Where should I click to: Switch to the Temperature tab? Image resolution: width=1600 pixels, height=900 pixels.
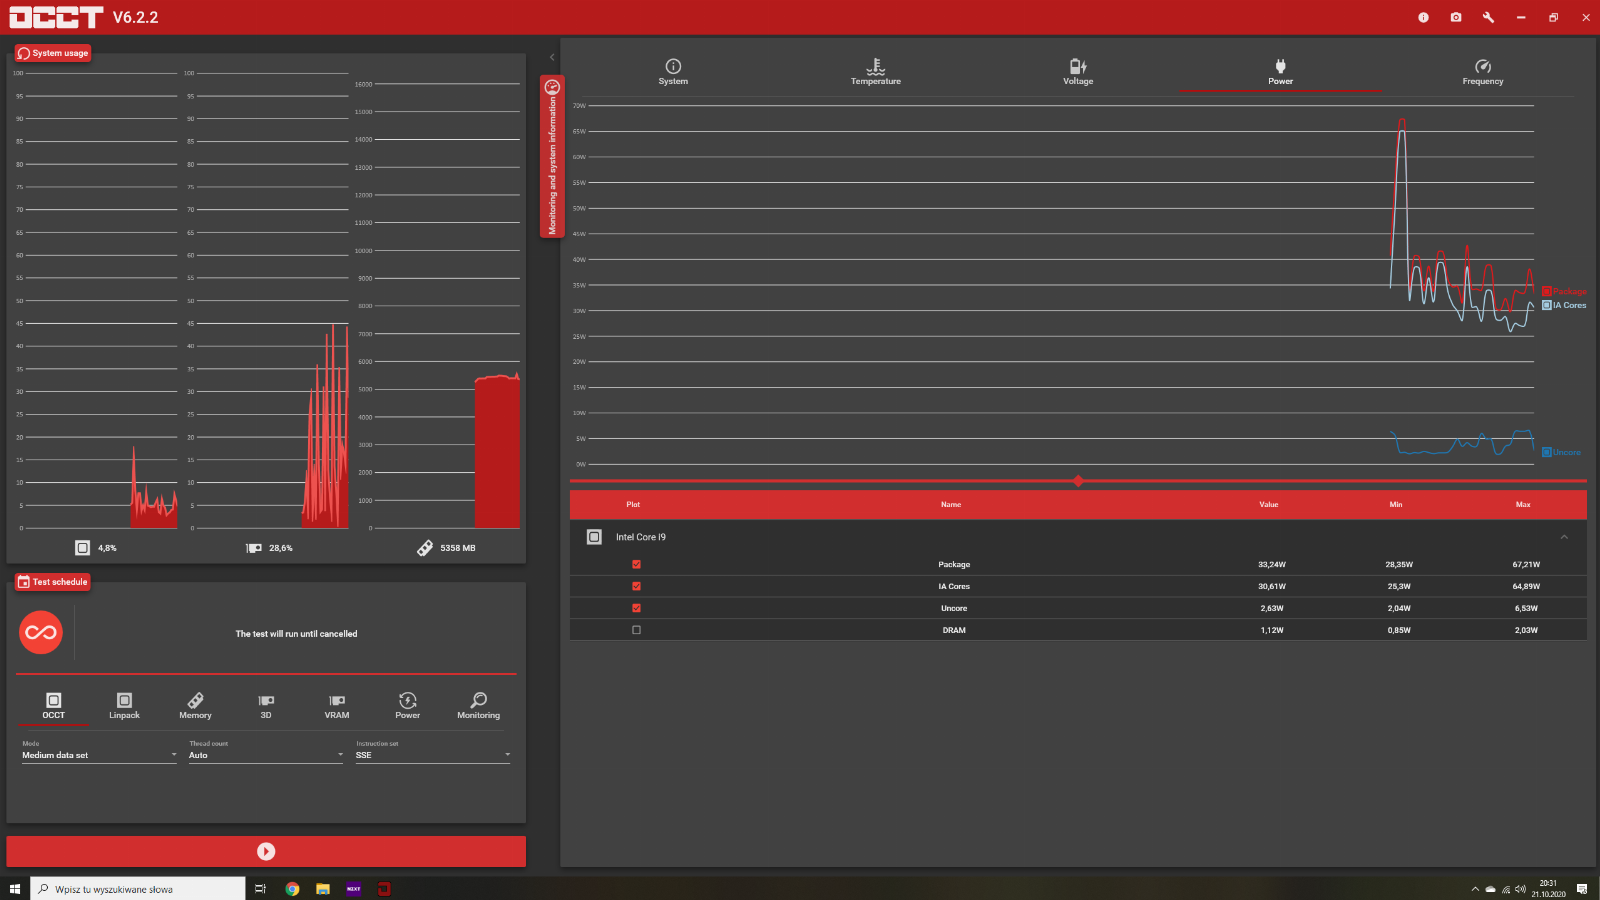[x=875, y=72]
